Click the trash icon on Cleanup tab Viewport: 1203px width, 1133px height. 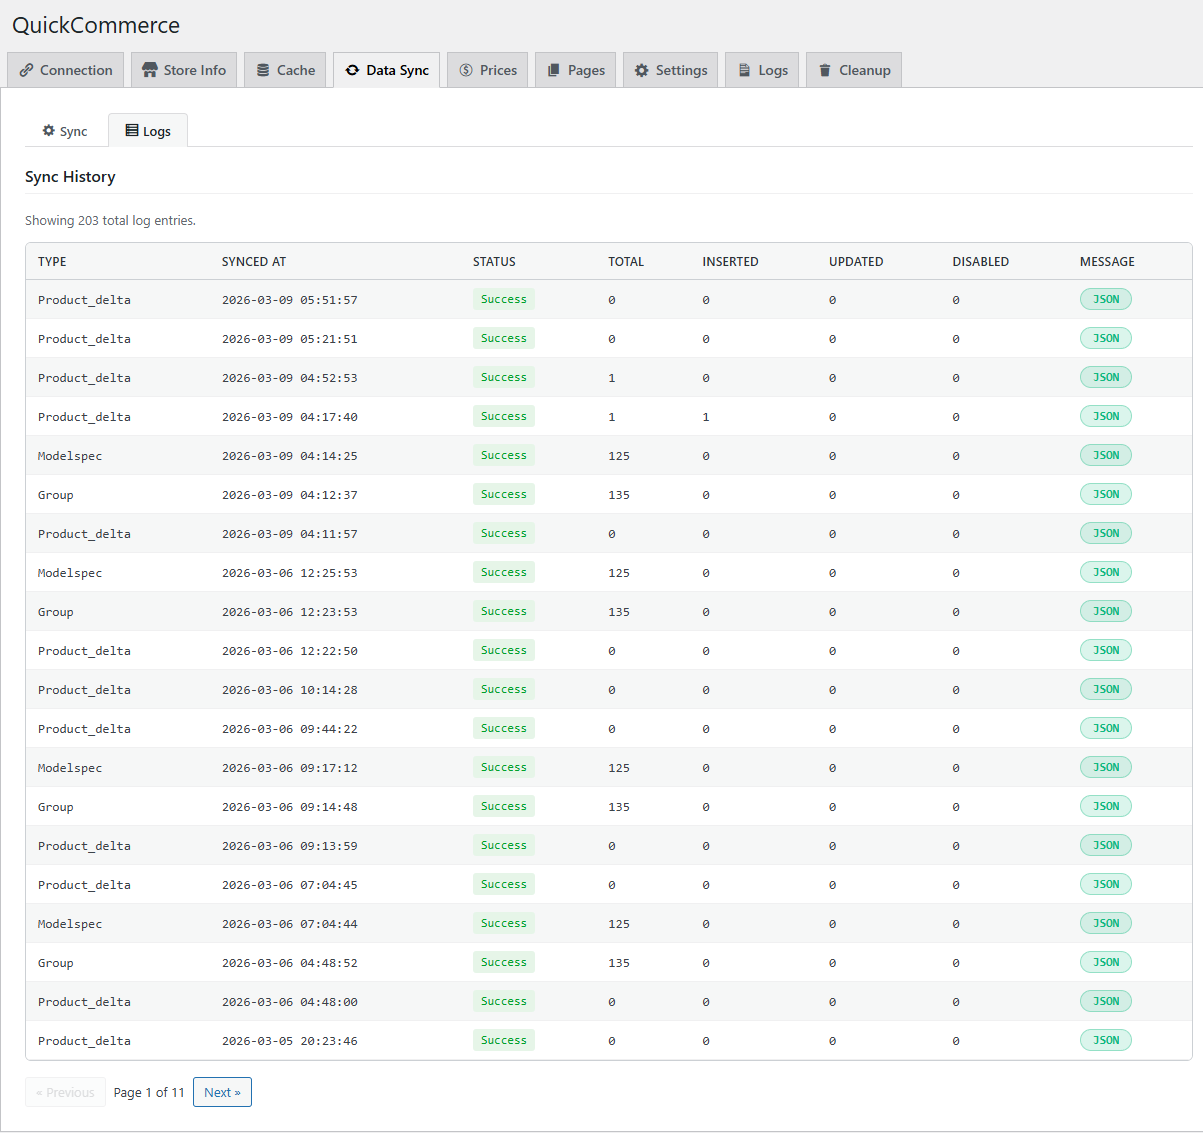click(x=825, y=70)
